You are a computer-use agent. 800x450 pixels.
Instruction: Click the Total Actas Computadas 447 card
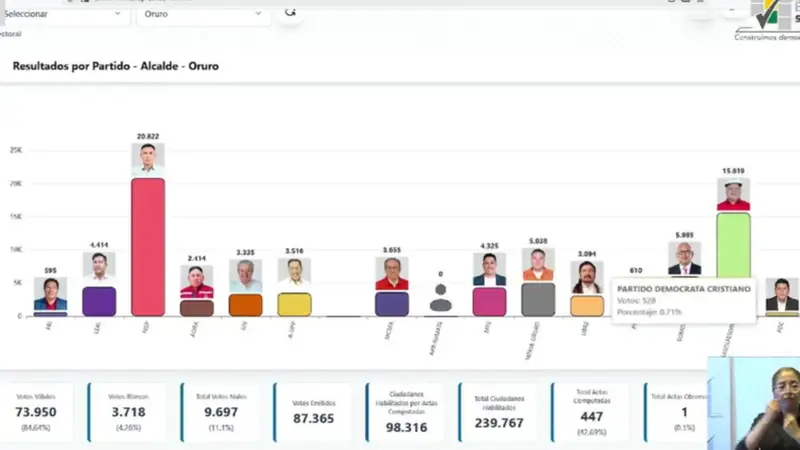tap(589, 412)
